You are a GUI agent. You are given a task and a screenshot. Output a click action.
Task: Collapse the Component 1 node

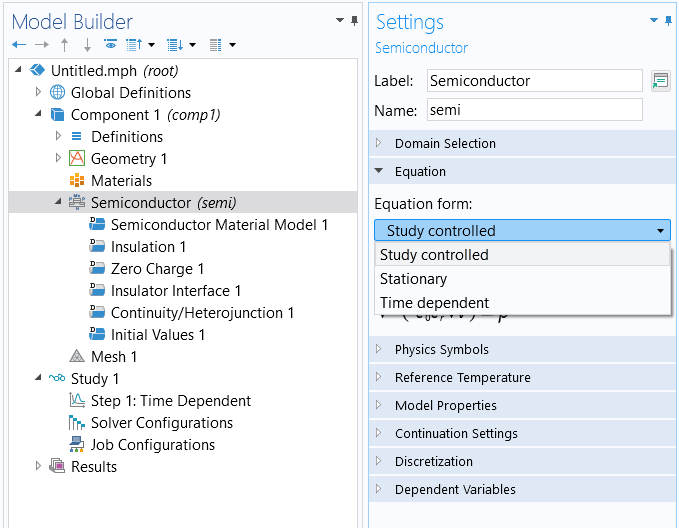click(38, 113)
